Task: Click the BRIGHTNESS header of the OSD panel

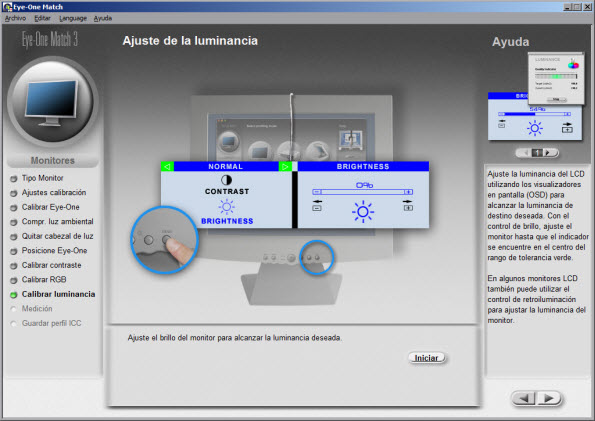Action: [x=363, y=166]
